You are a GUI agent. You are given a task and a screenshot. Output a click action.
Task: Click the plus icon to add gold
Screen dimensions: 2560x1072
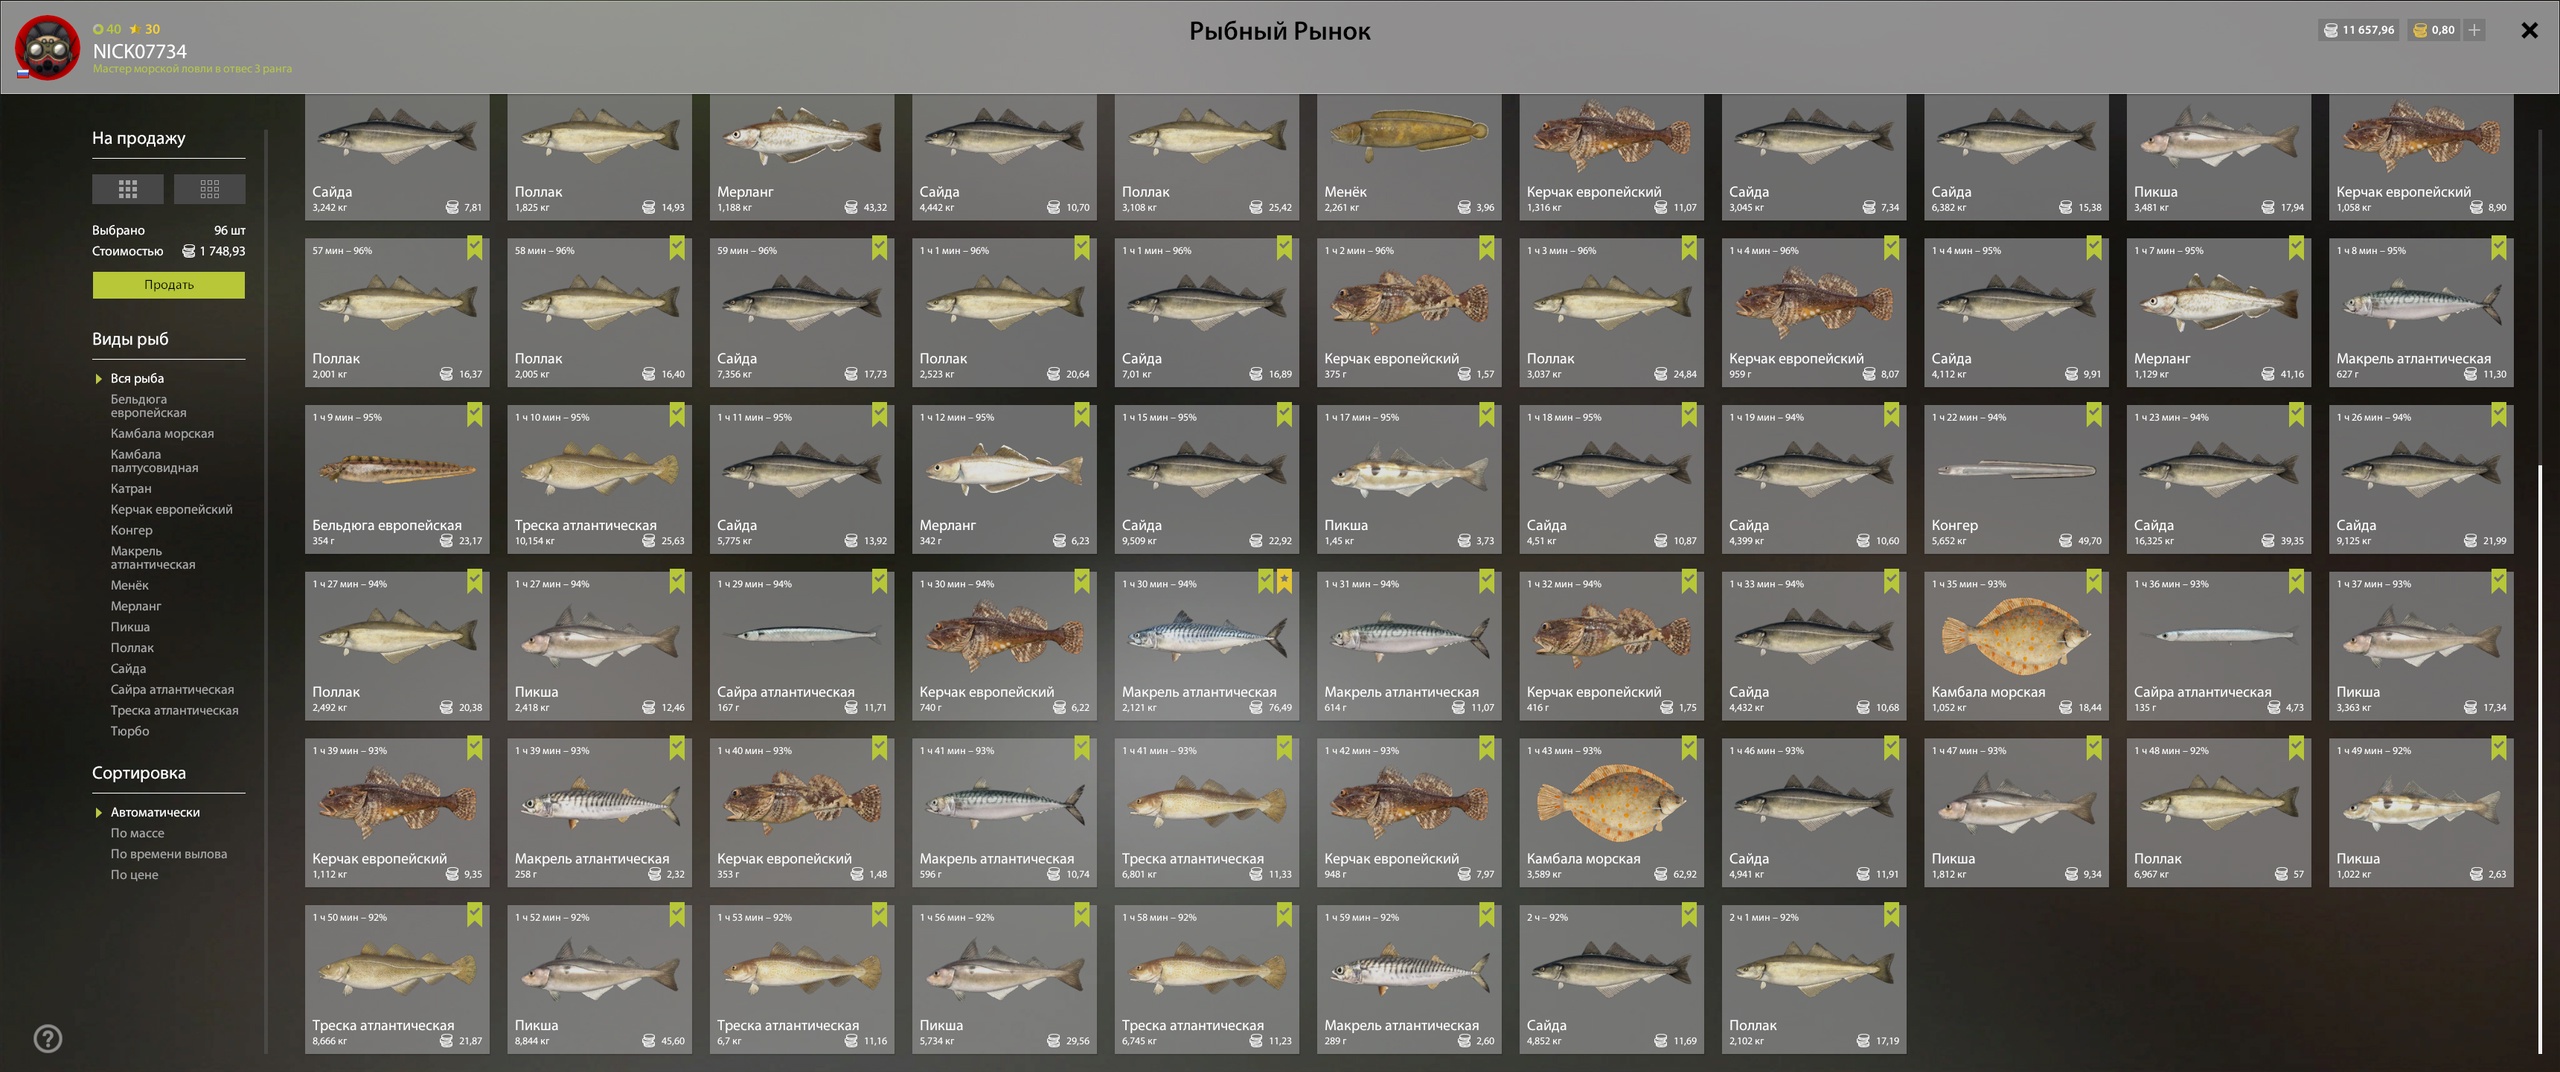pyautogui.click(x=2473, y=30)
